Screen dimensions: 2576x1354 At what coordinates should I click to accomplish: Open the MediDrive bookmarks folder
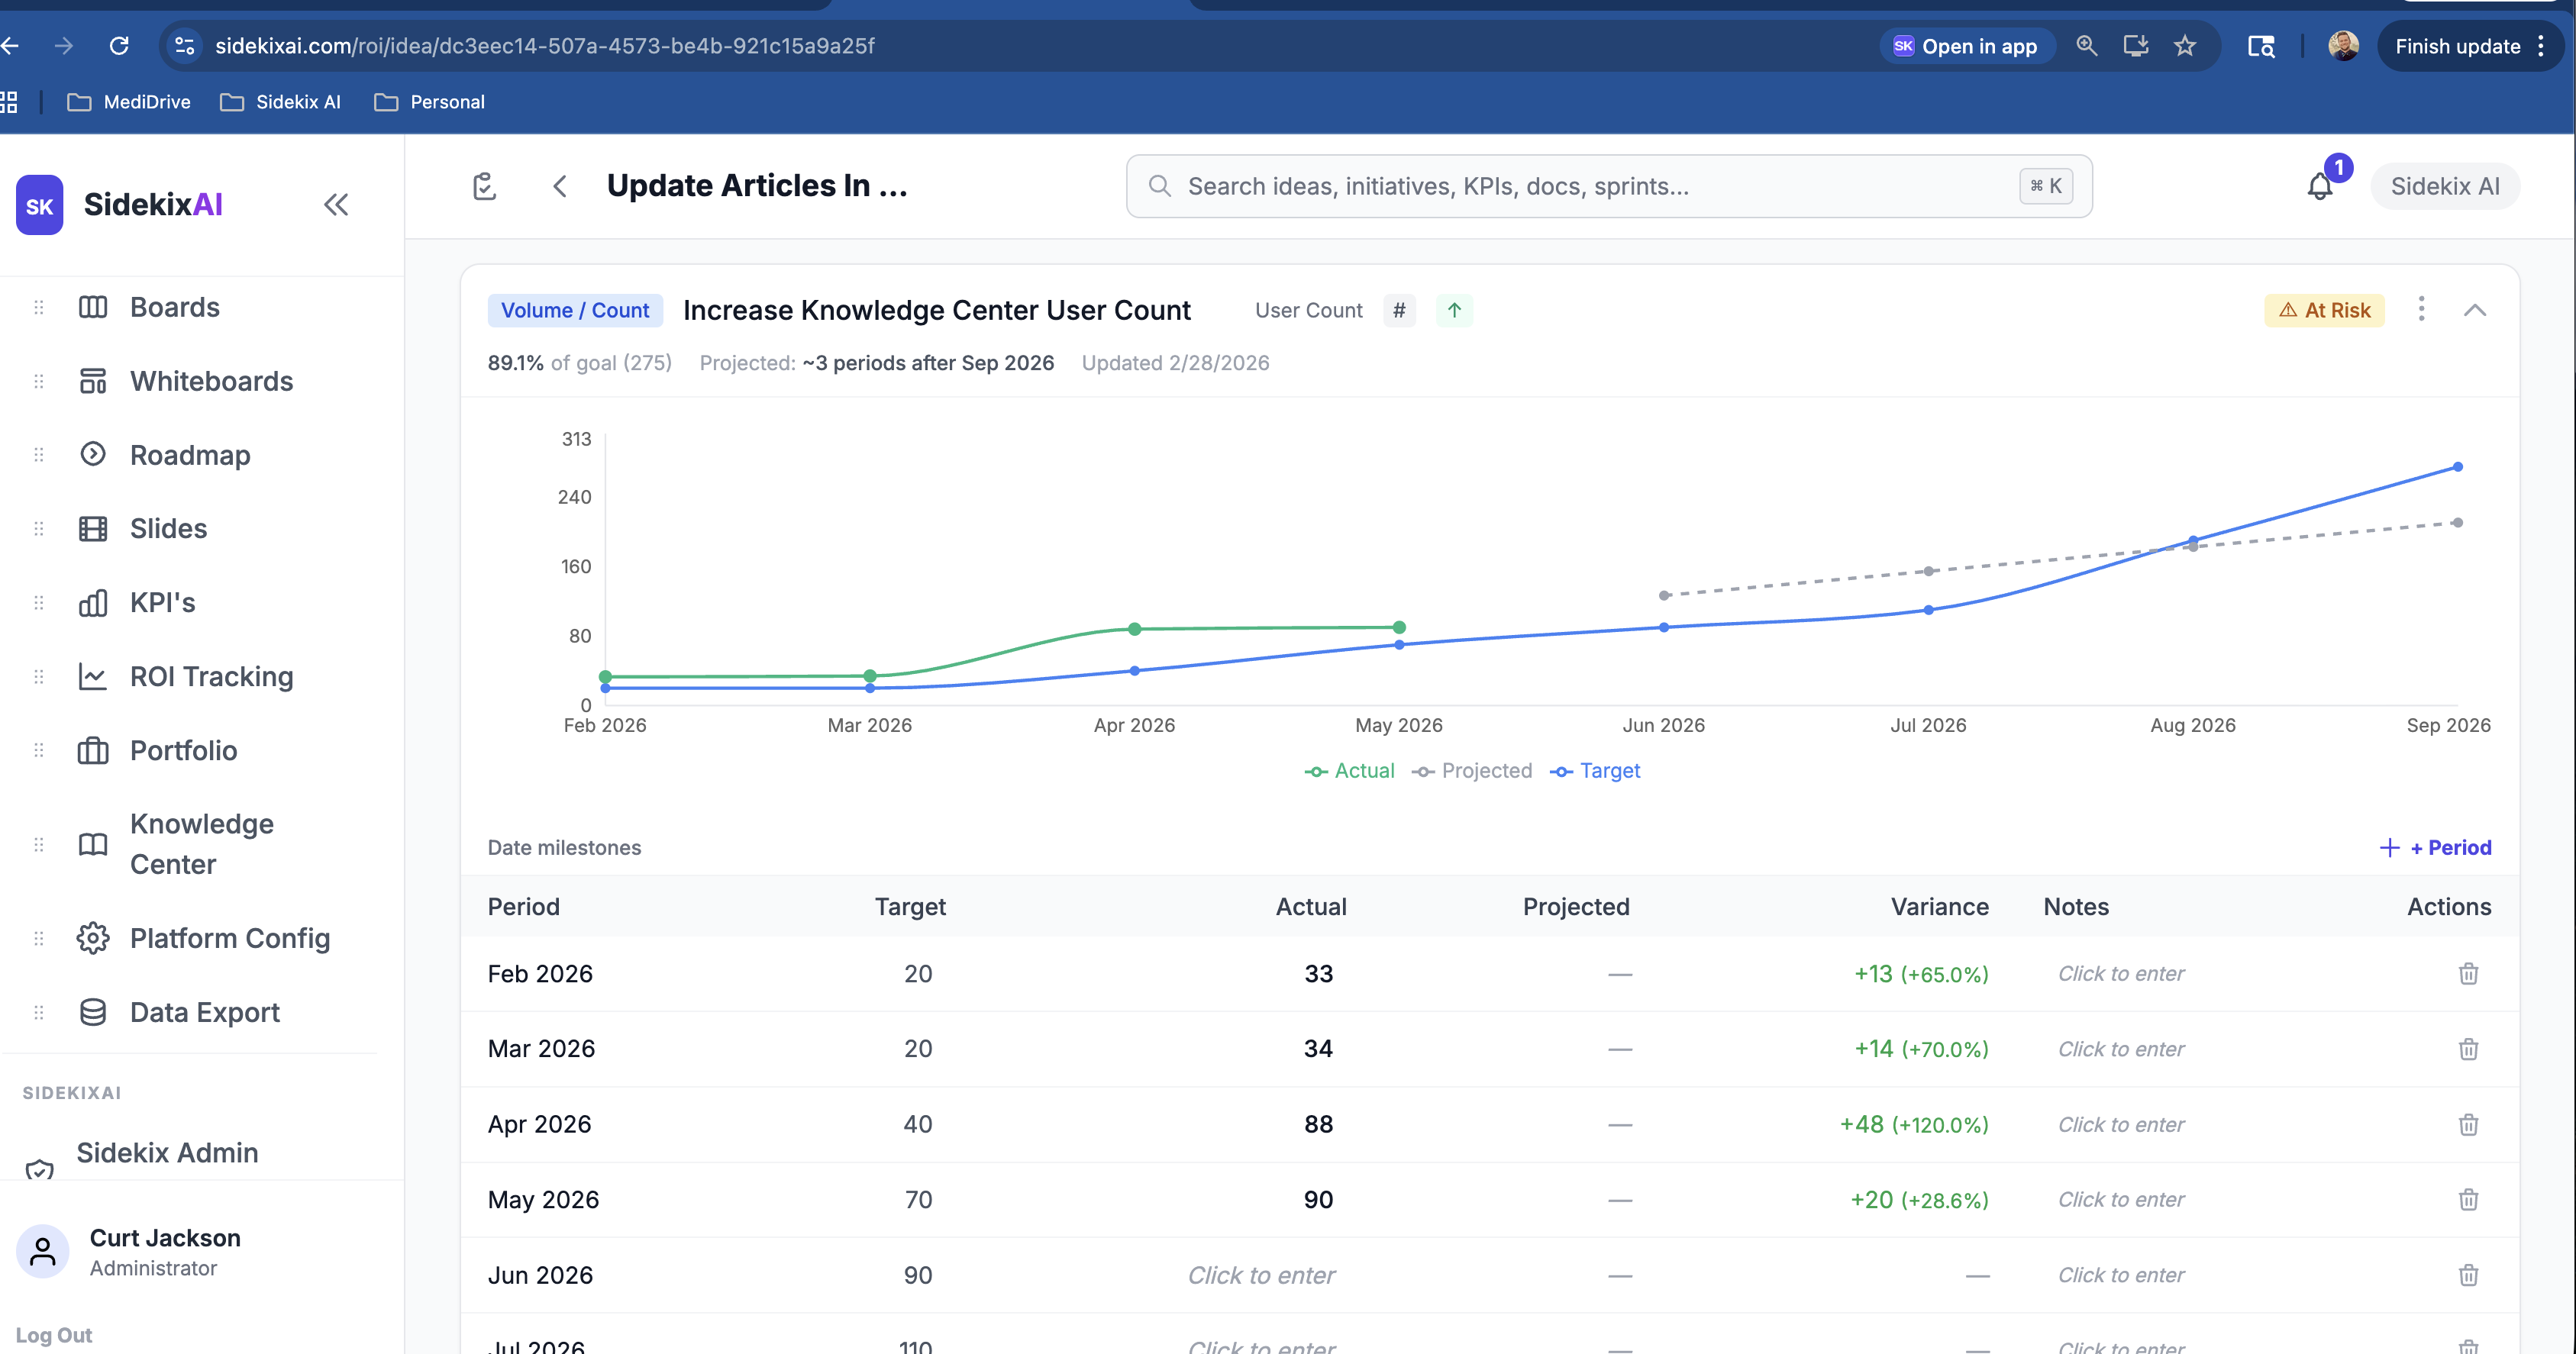click(129, 102)
